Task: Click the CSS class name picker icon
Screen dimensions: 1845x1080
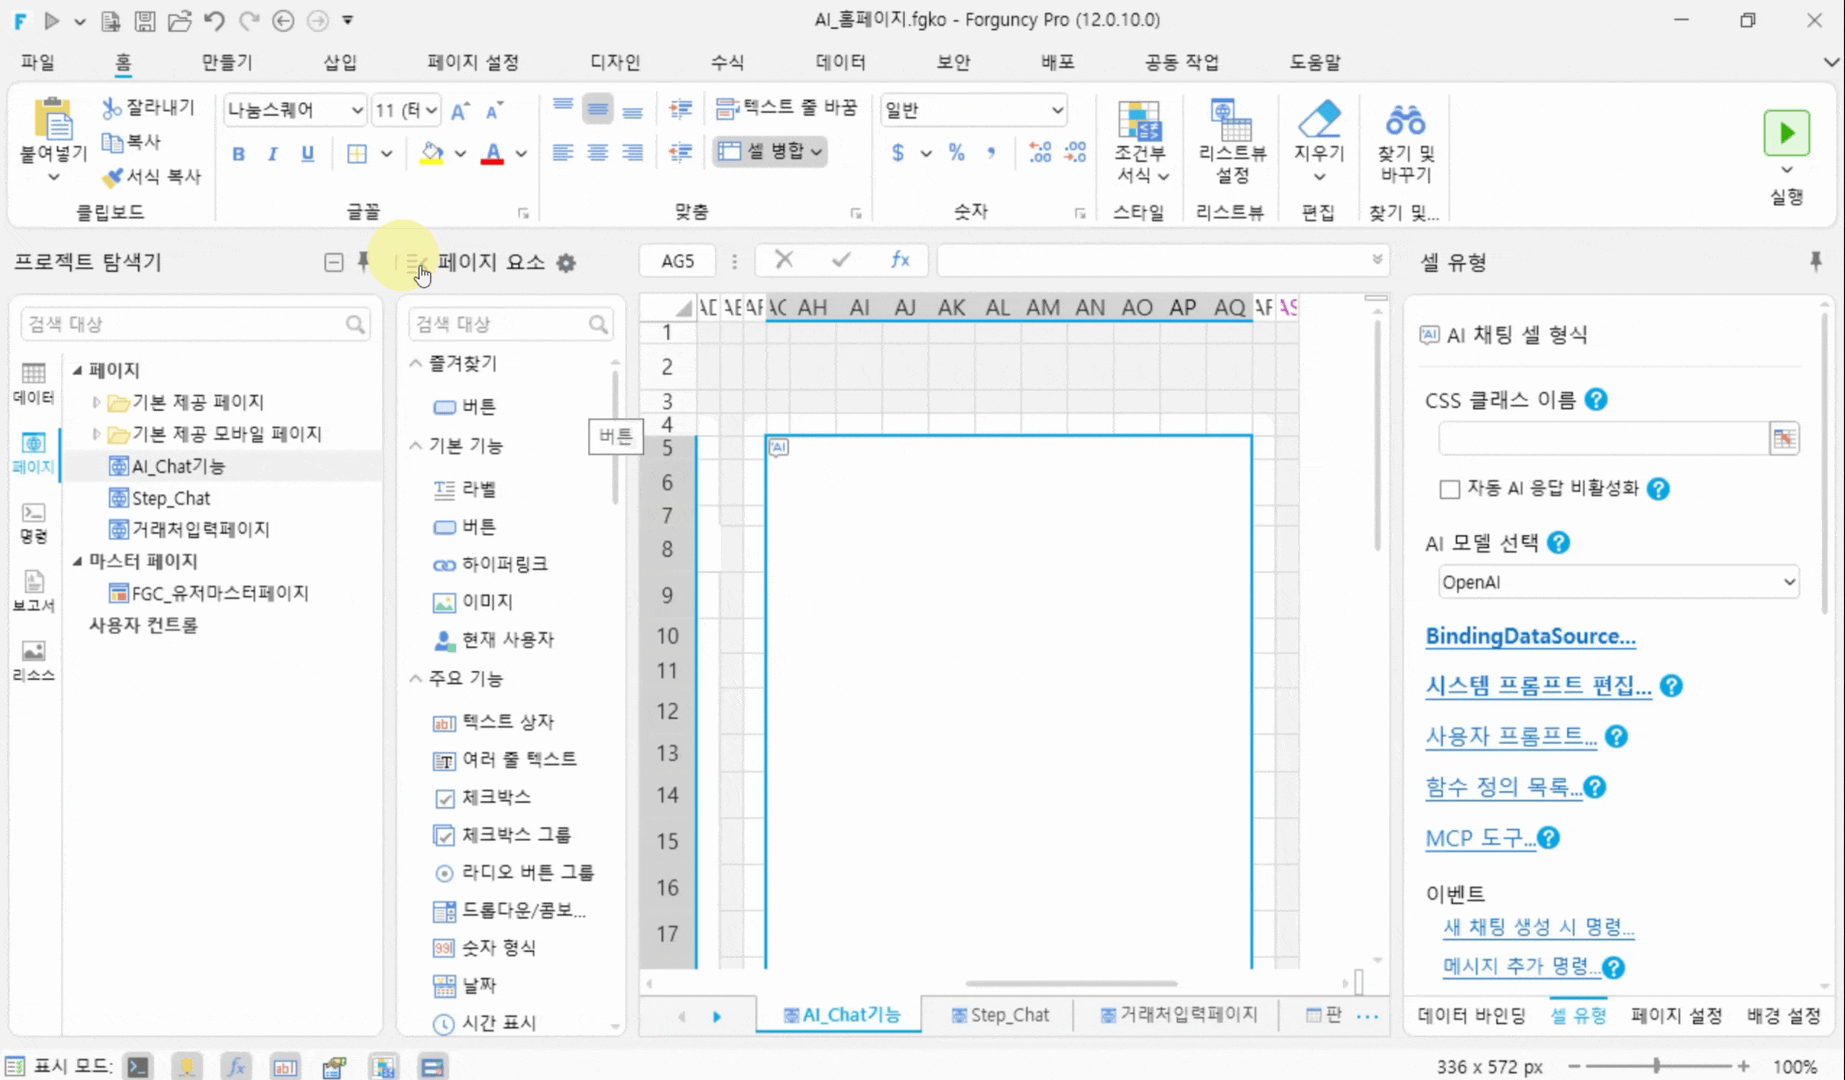Action: tap(1784, 438)
